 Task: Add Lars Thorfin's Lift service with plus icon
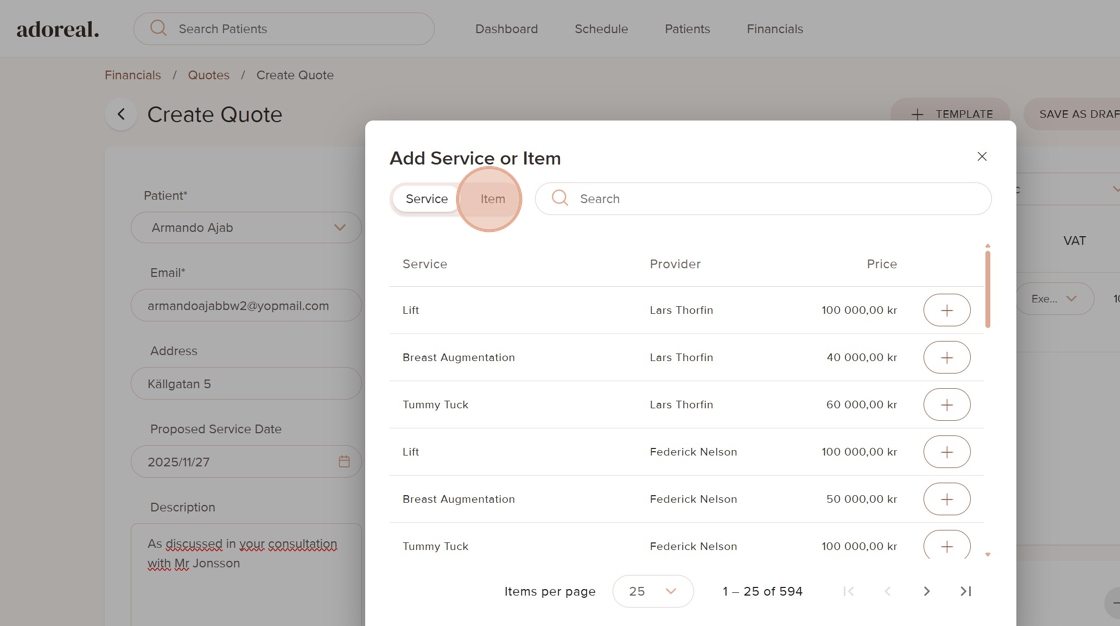click(x=946, y=310)
